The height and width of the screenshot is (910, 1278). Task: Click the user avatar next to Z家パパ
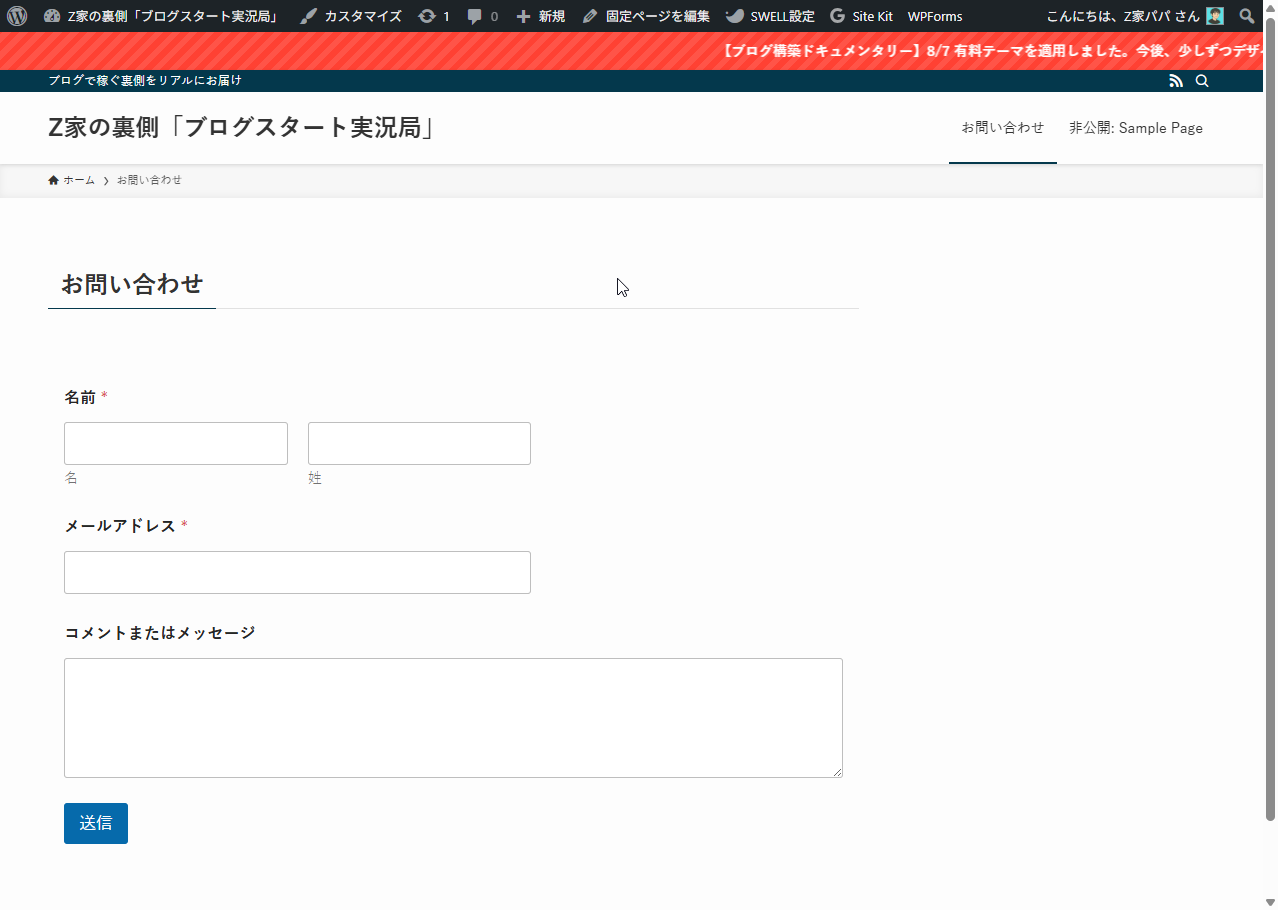[1214, 16]
